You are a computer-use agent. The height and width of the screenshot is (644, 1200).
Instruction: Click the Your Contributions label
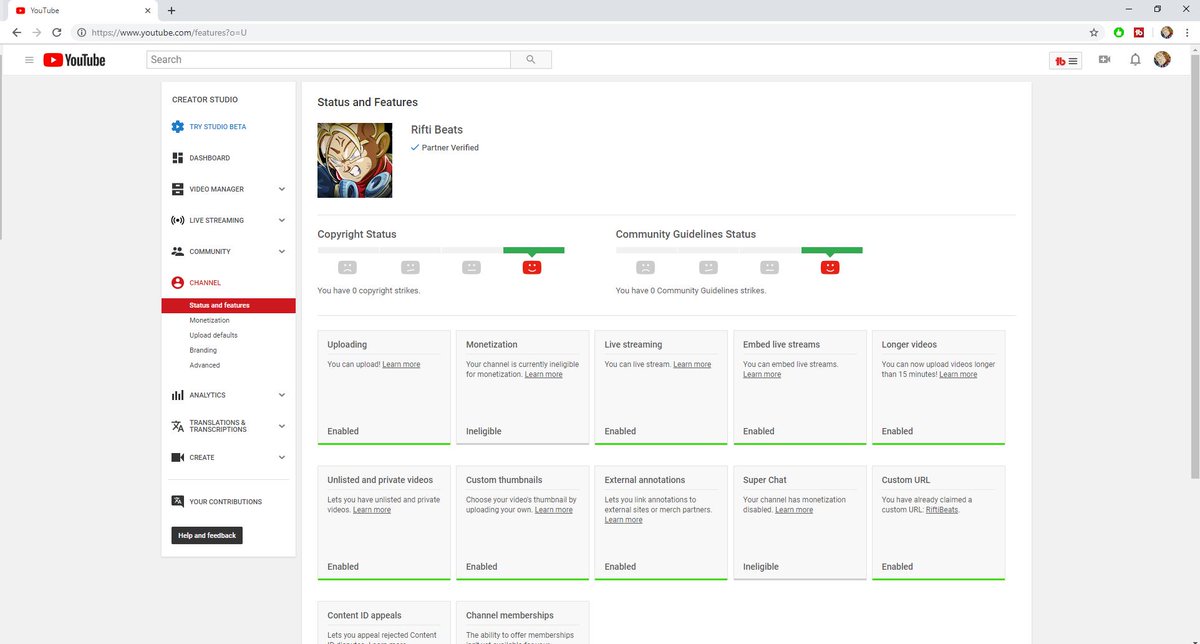pos(226,502)
